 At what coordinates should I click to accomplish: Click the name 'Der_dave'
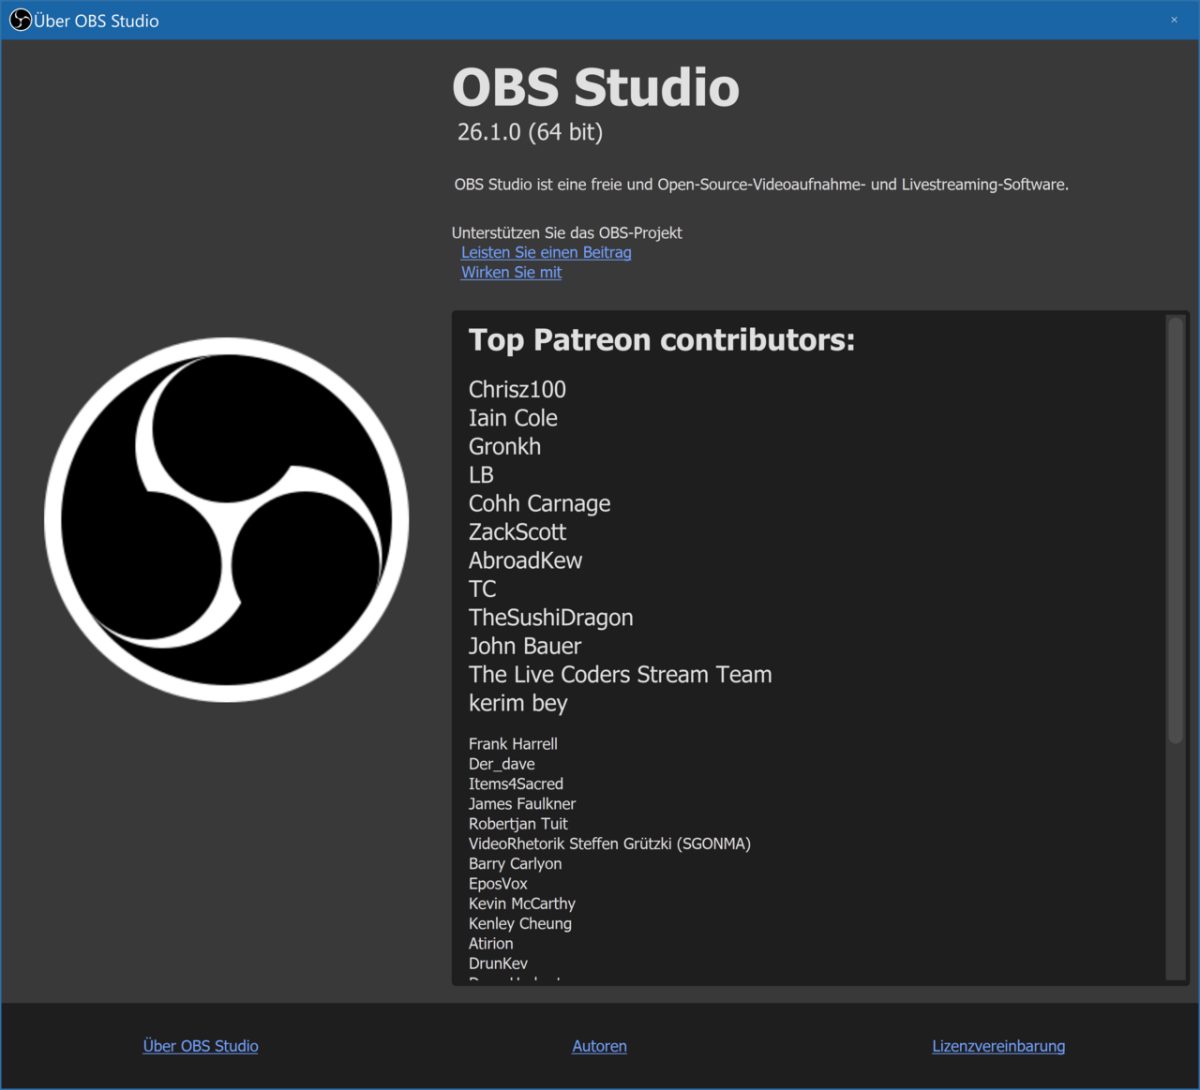tap(502, 764)
